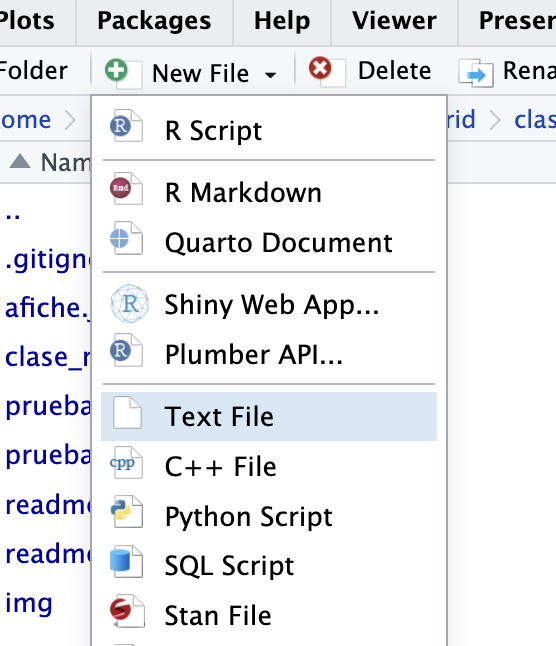Click the green plus New File icon
Screen dimensions: 556x646
(122, 73)
